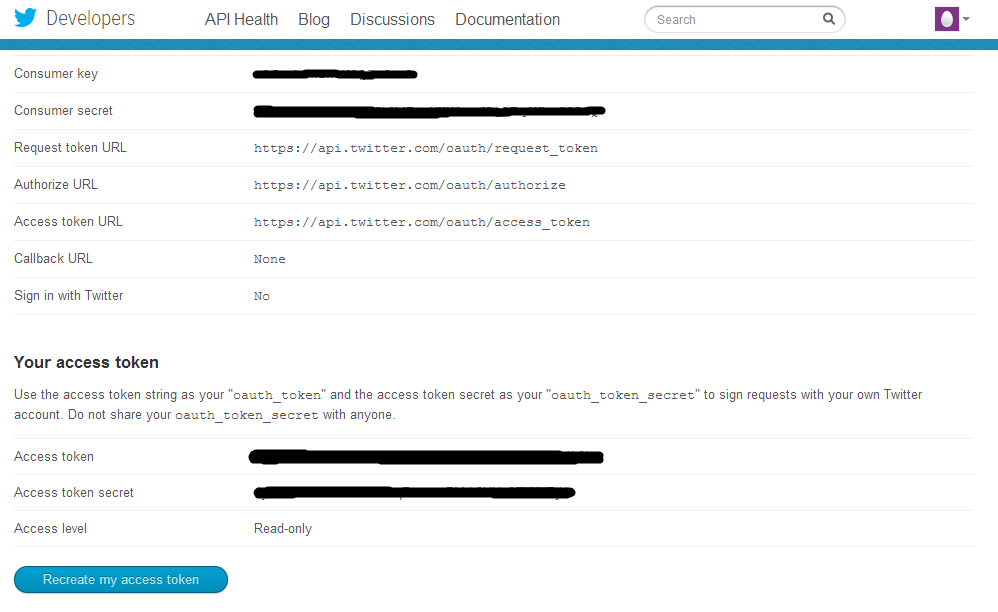Select the request_token URL text
This screenshot has width=998, height=612.
coord(425,148)
